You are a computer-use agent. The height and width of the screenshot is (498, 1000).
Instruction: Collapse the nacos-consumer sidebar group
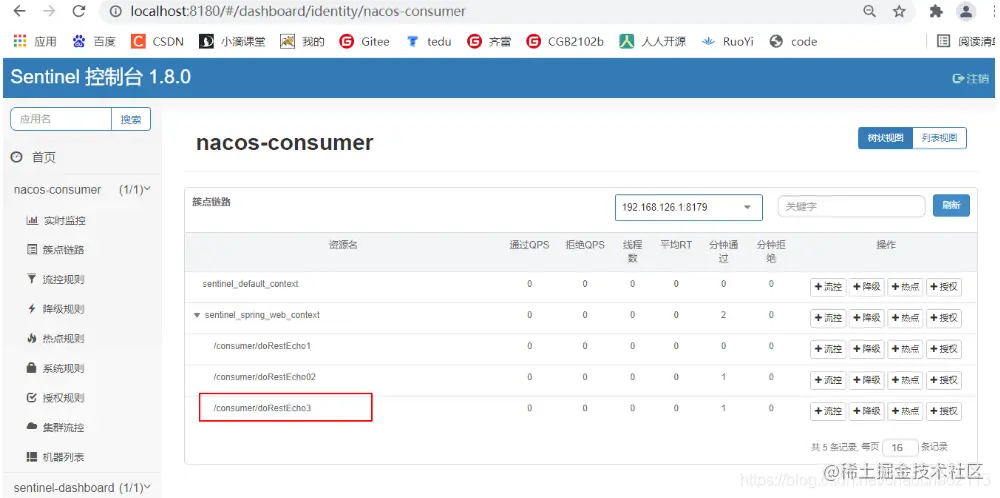[82, 189]
